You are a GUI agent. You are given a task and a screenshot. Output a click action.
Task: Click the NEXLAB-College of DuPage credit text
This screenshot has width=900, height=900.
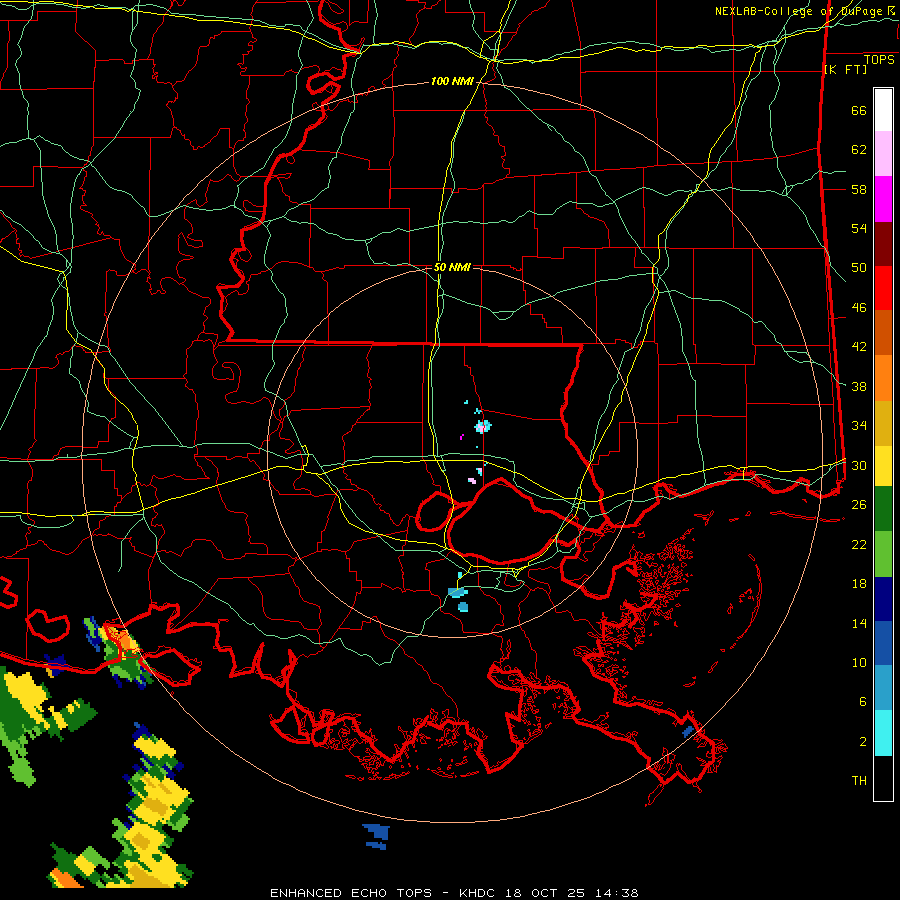point(805,11)
